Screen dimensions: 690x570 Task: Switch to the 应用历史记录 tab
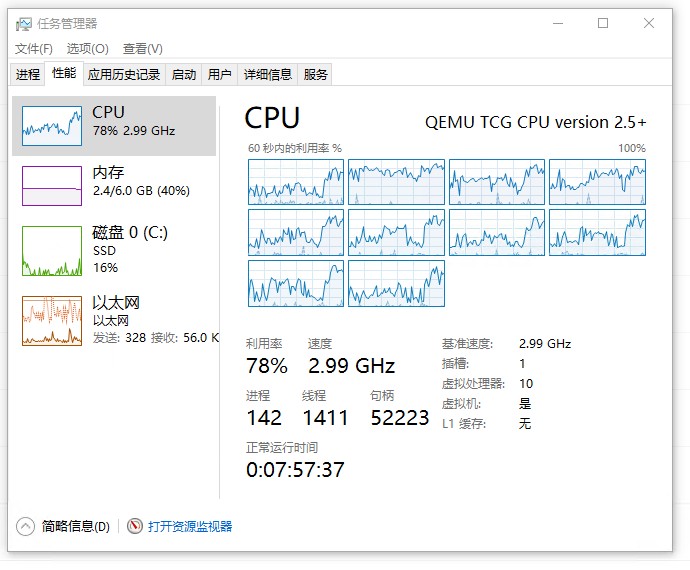pyautogui.click(x=124, y=74)
